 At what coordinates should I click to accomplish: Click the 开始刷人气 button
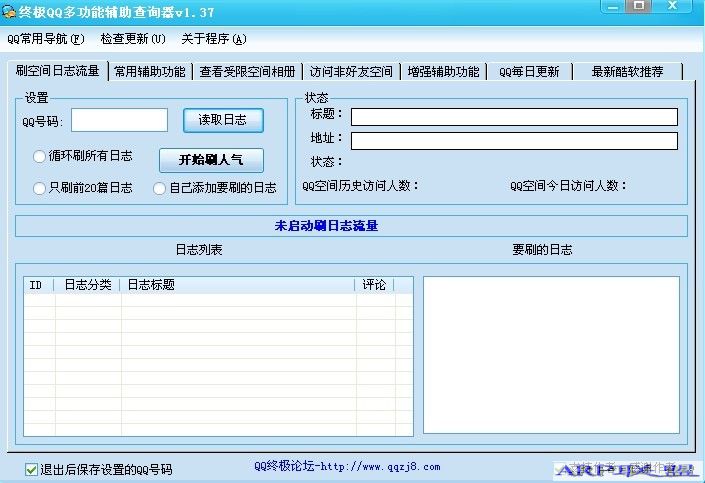[x=211, y=160]
